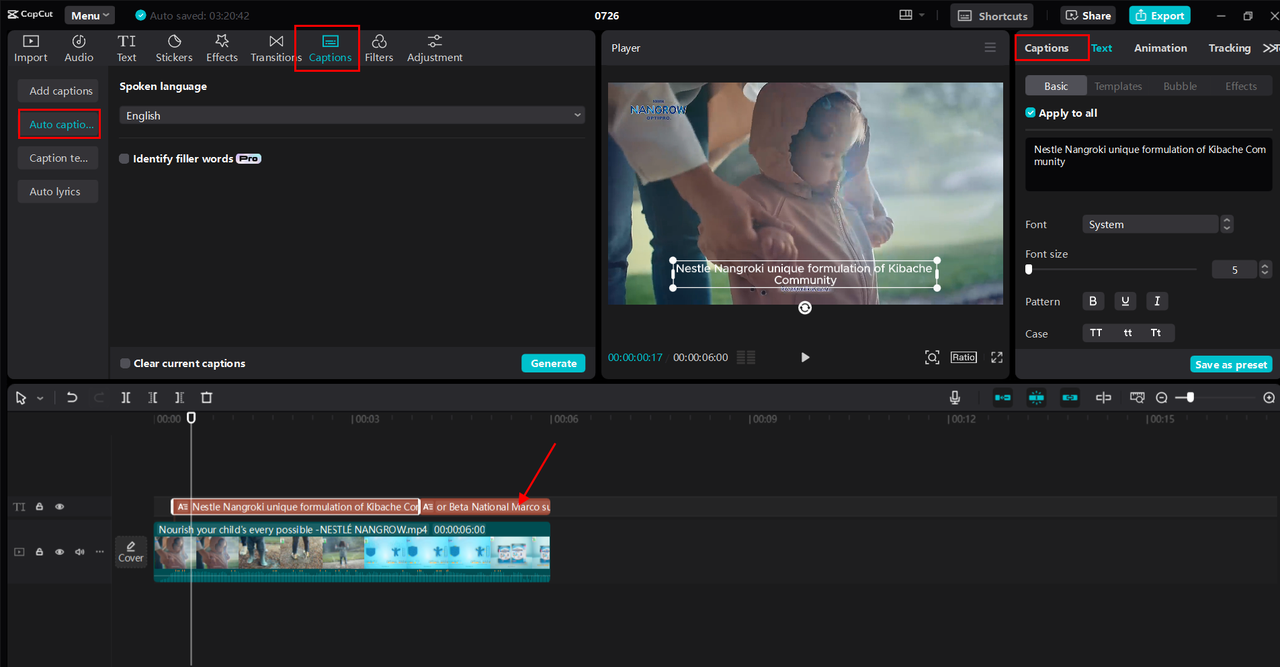This screenshot has width=1280, height=667.
Task: Open the Text tab in top toolbar
Action: pos(127,48)
